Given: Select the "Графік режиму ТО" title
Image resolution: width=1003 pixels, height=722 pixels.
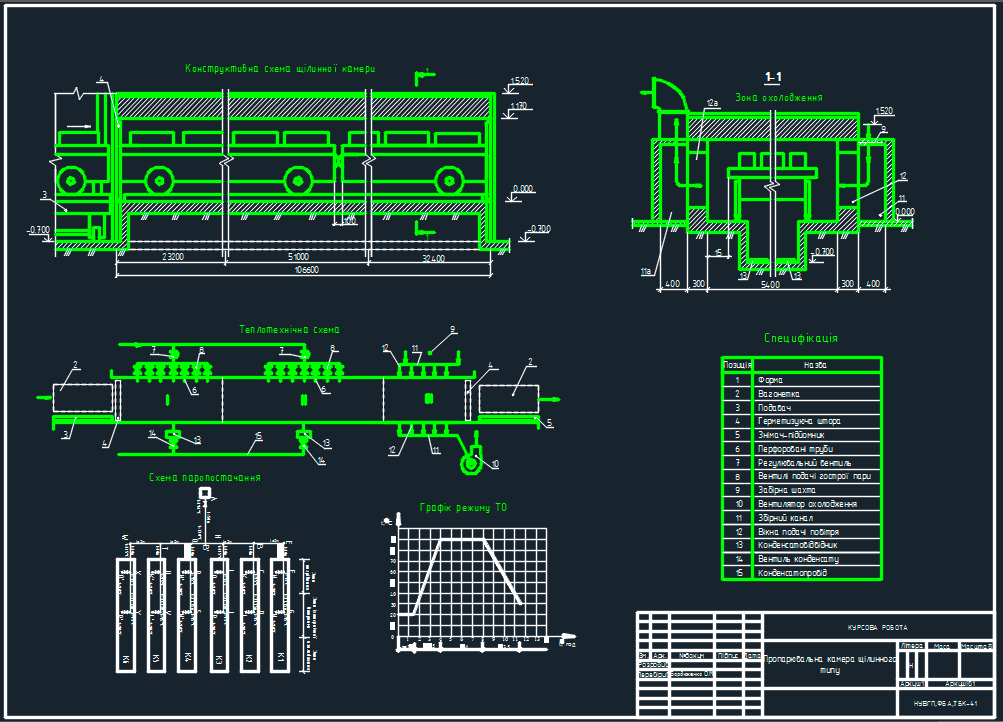Looking at the screenshot, I should click(463, 508).
